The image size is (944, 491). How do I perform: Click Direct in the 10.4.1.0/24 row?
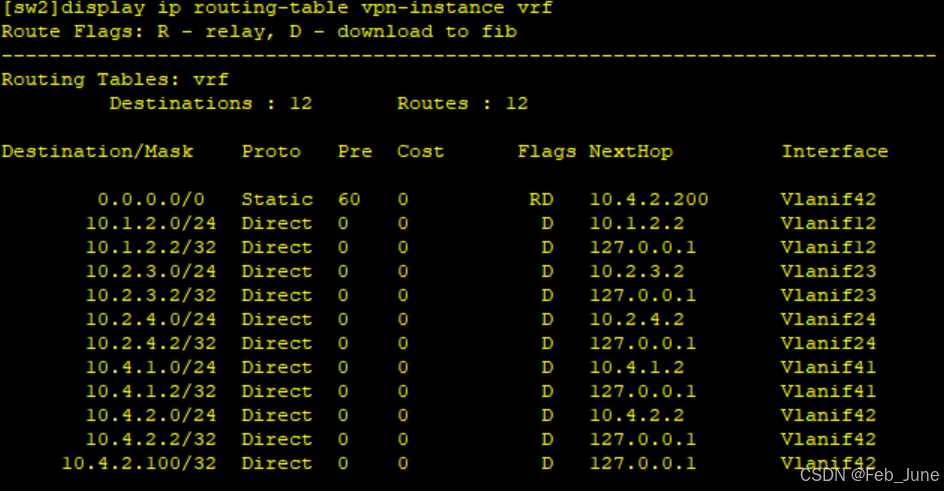[277, 367]
